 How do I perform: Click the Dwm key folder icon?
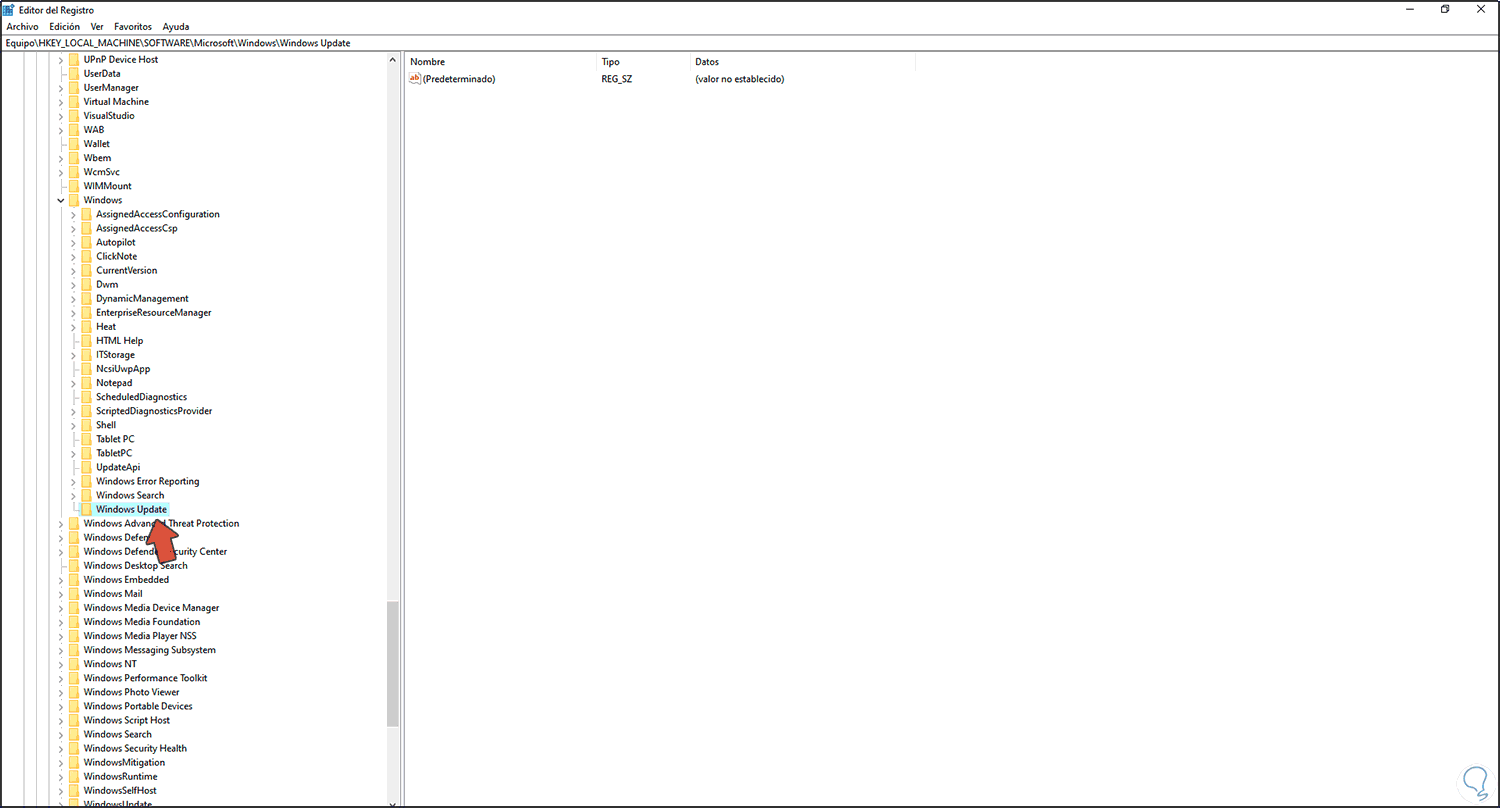coord(87,284)
